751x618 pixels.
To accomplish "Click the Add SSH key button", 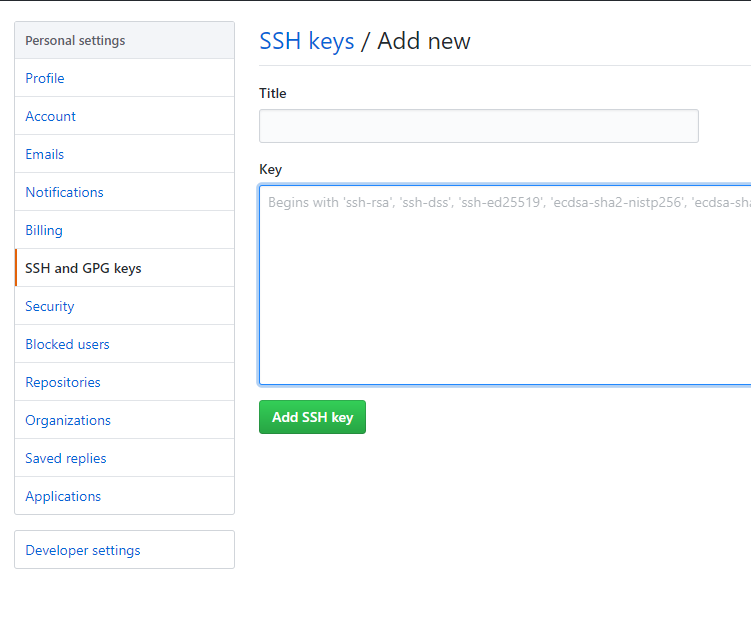I will 312,417.
